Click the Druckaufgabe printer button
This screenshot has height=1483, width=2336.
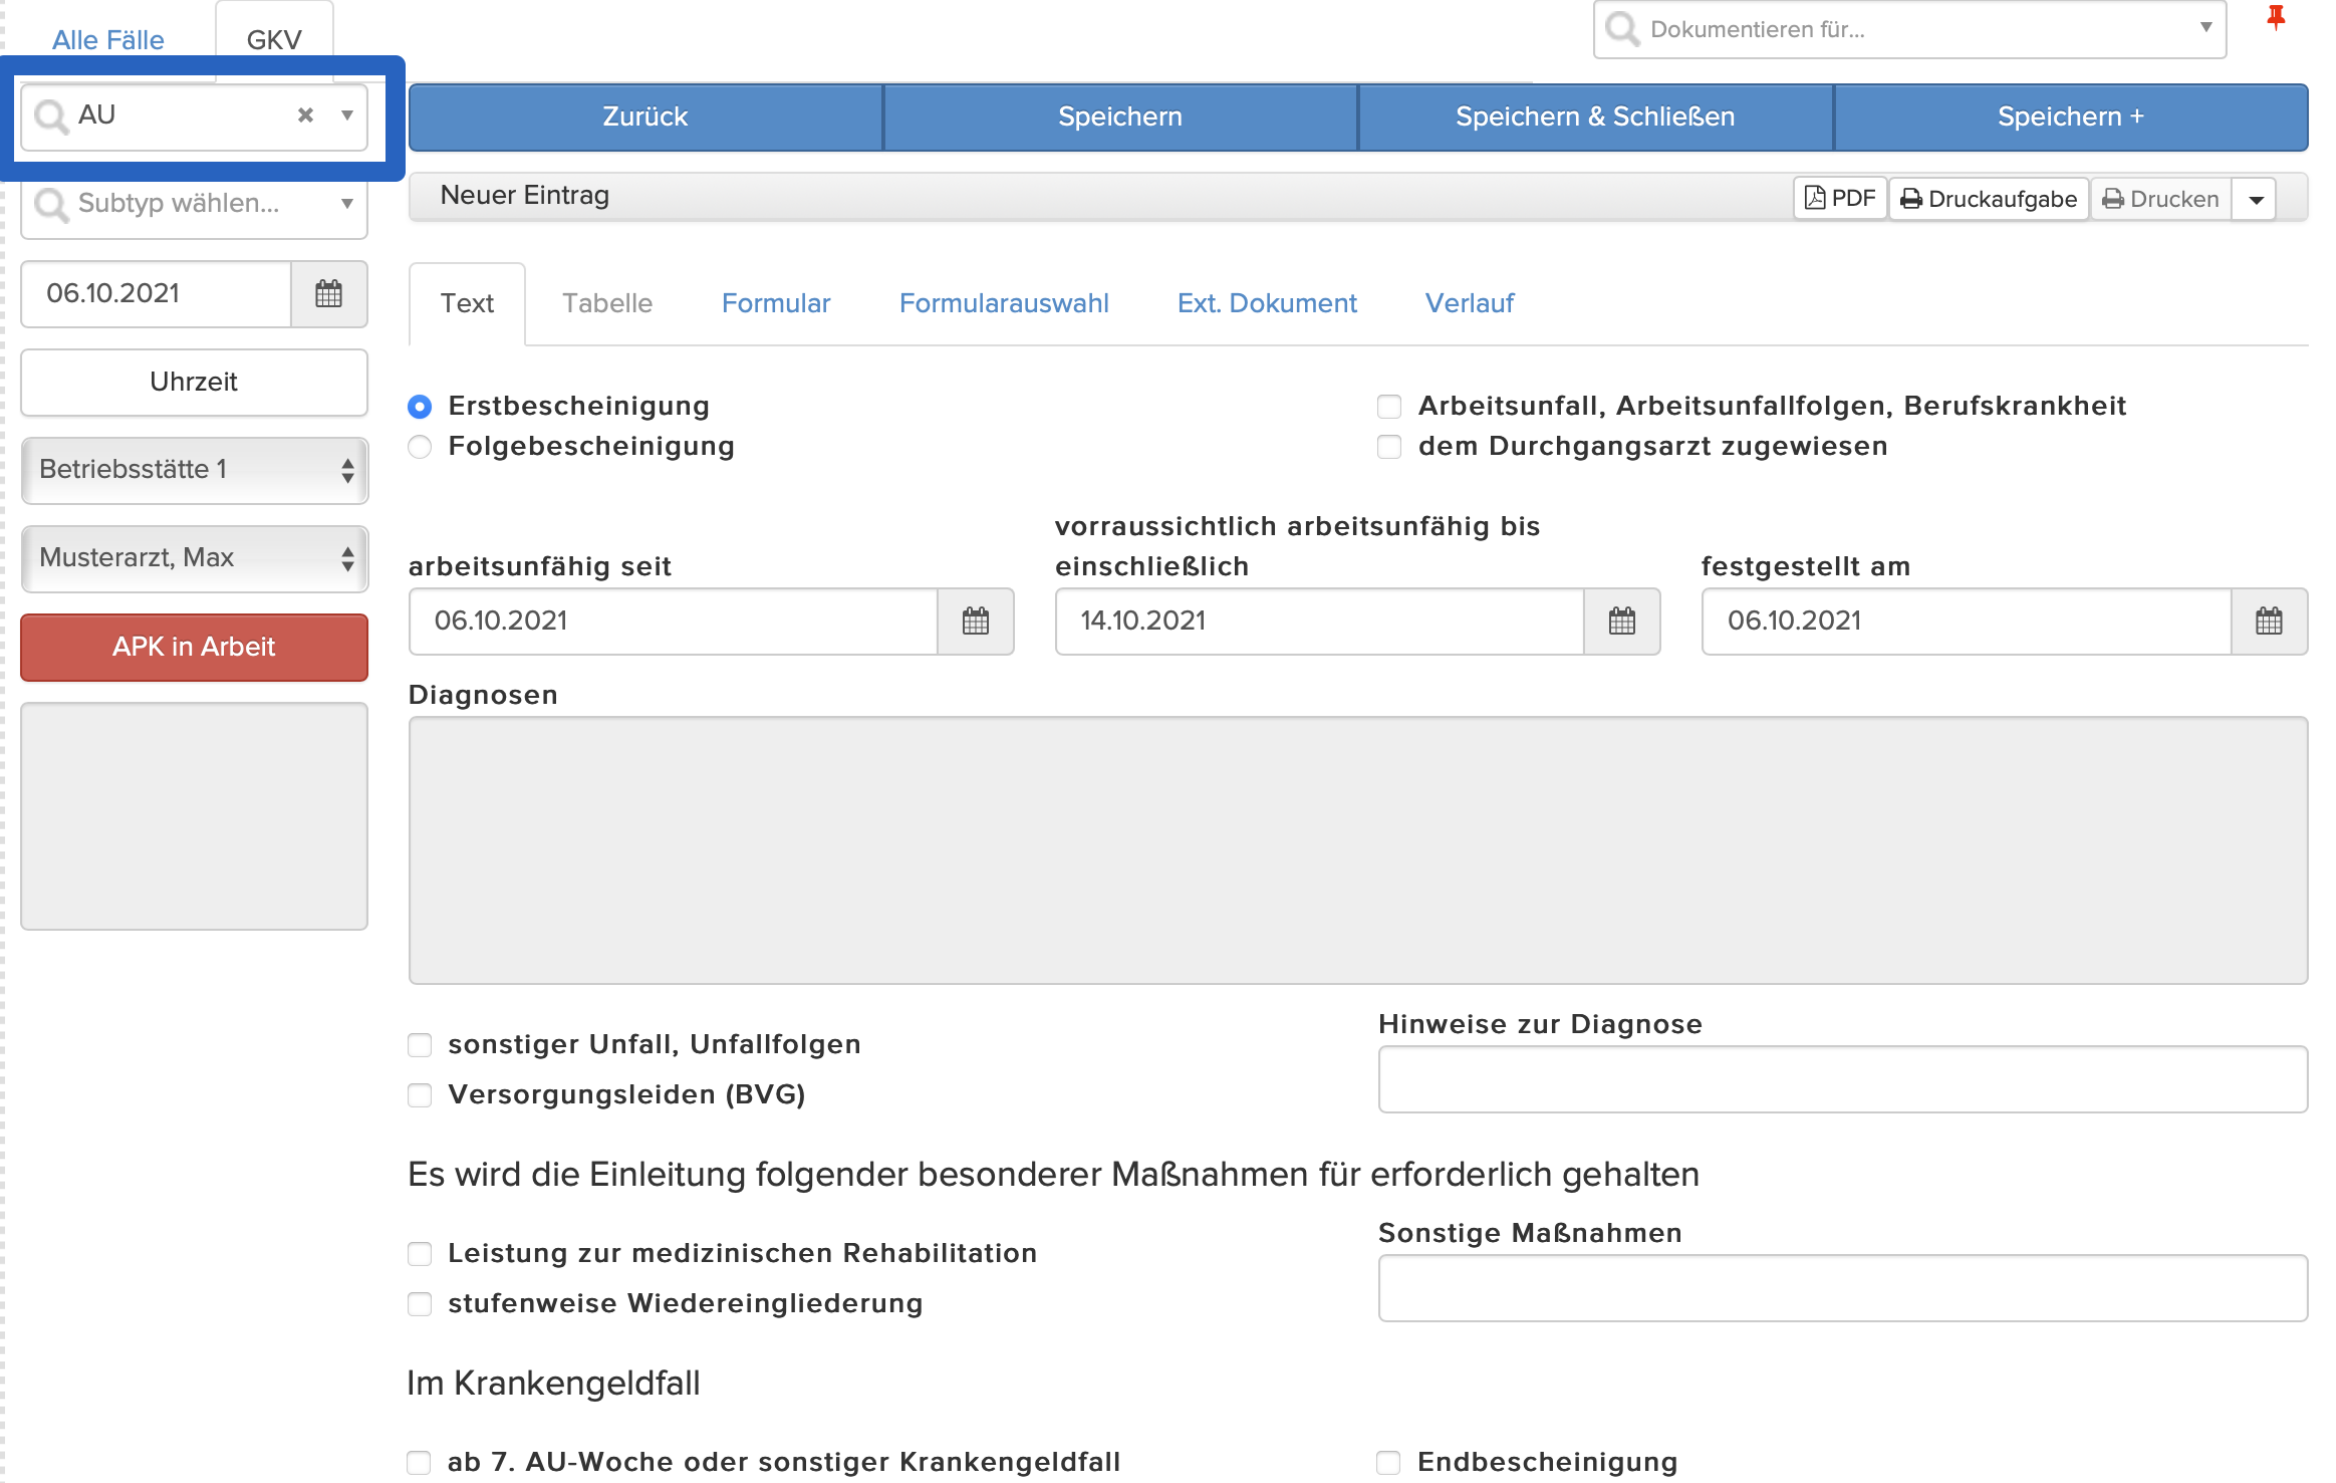(1988, 199)
